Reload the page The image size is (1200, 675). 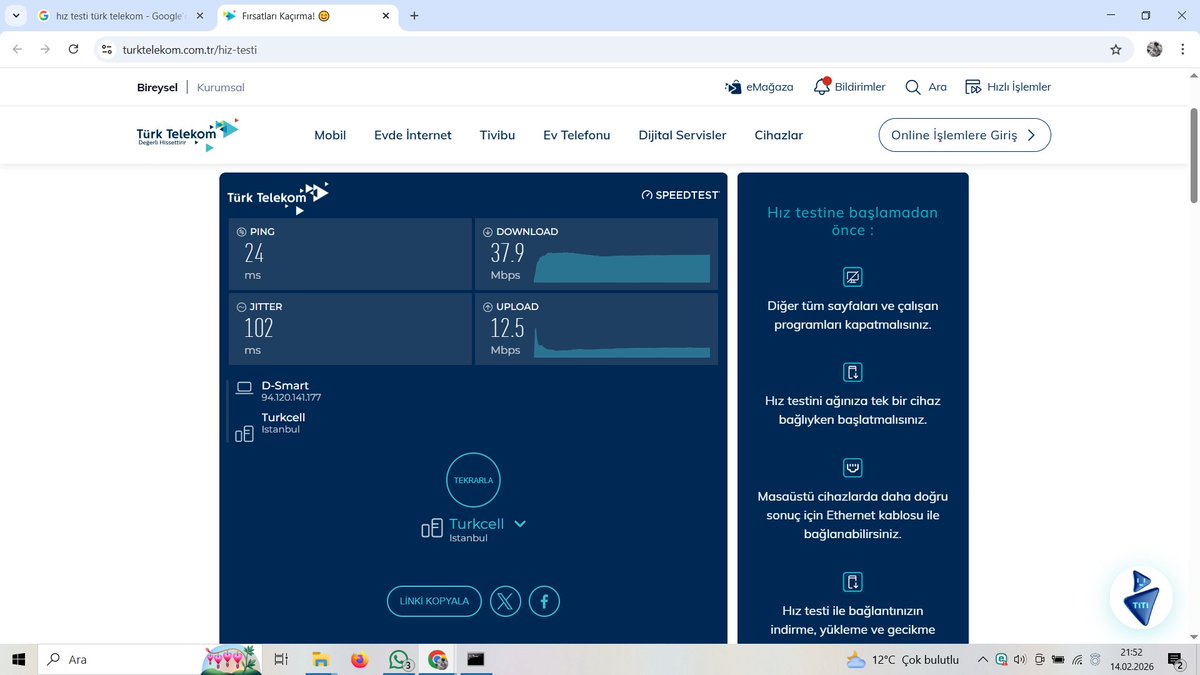[73, 49]
